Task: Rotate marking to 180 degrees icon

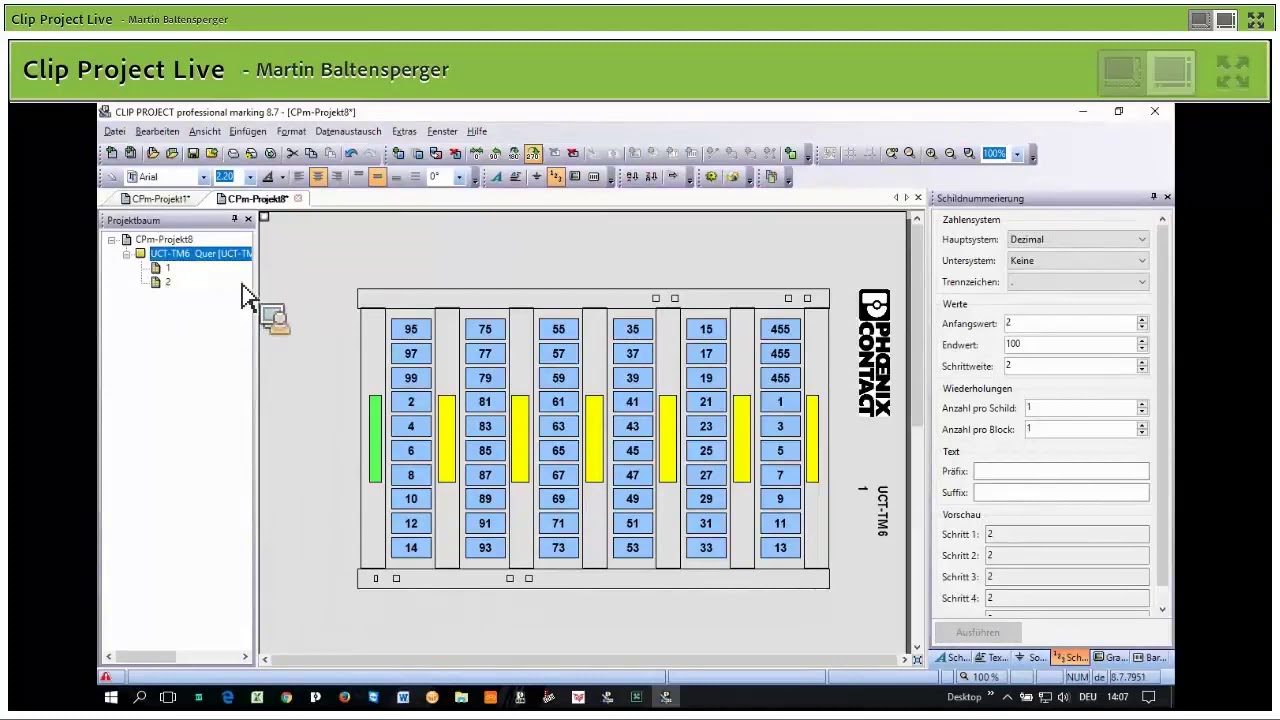Action: click(x=514, y=154)
